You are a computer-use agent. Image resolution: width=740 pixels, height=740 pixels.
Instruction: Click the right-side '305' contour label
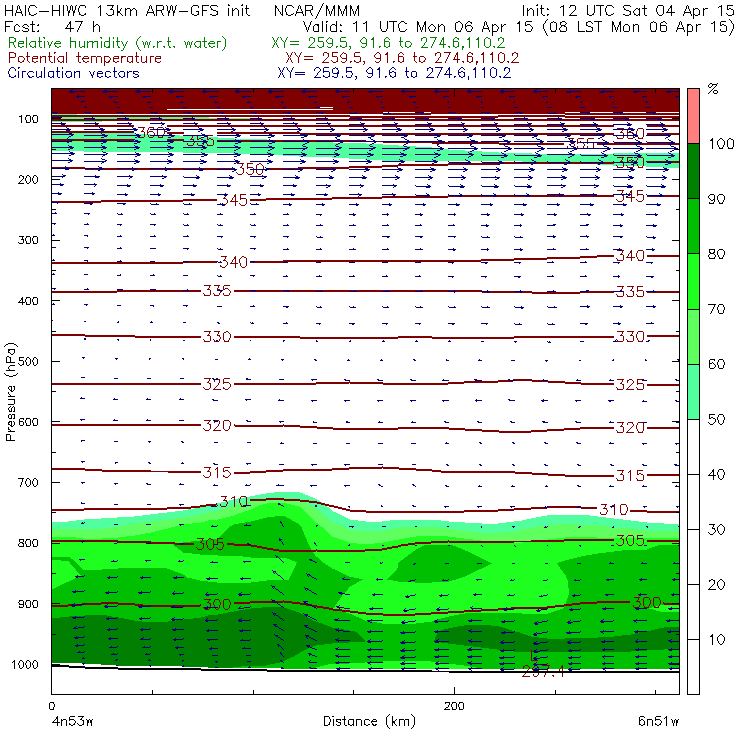point(630,540)
